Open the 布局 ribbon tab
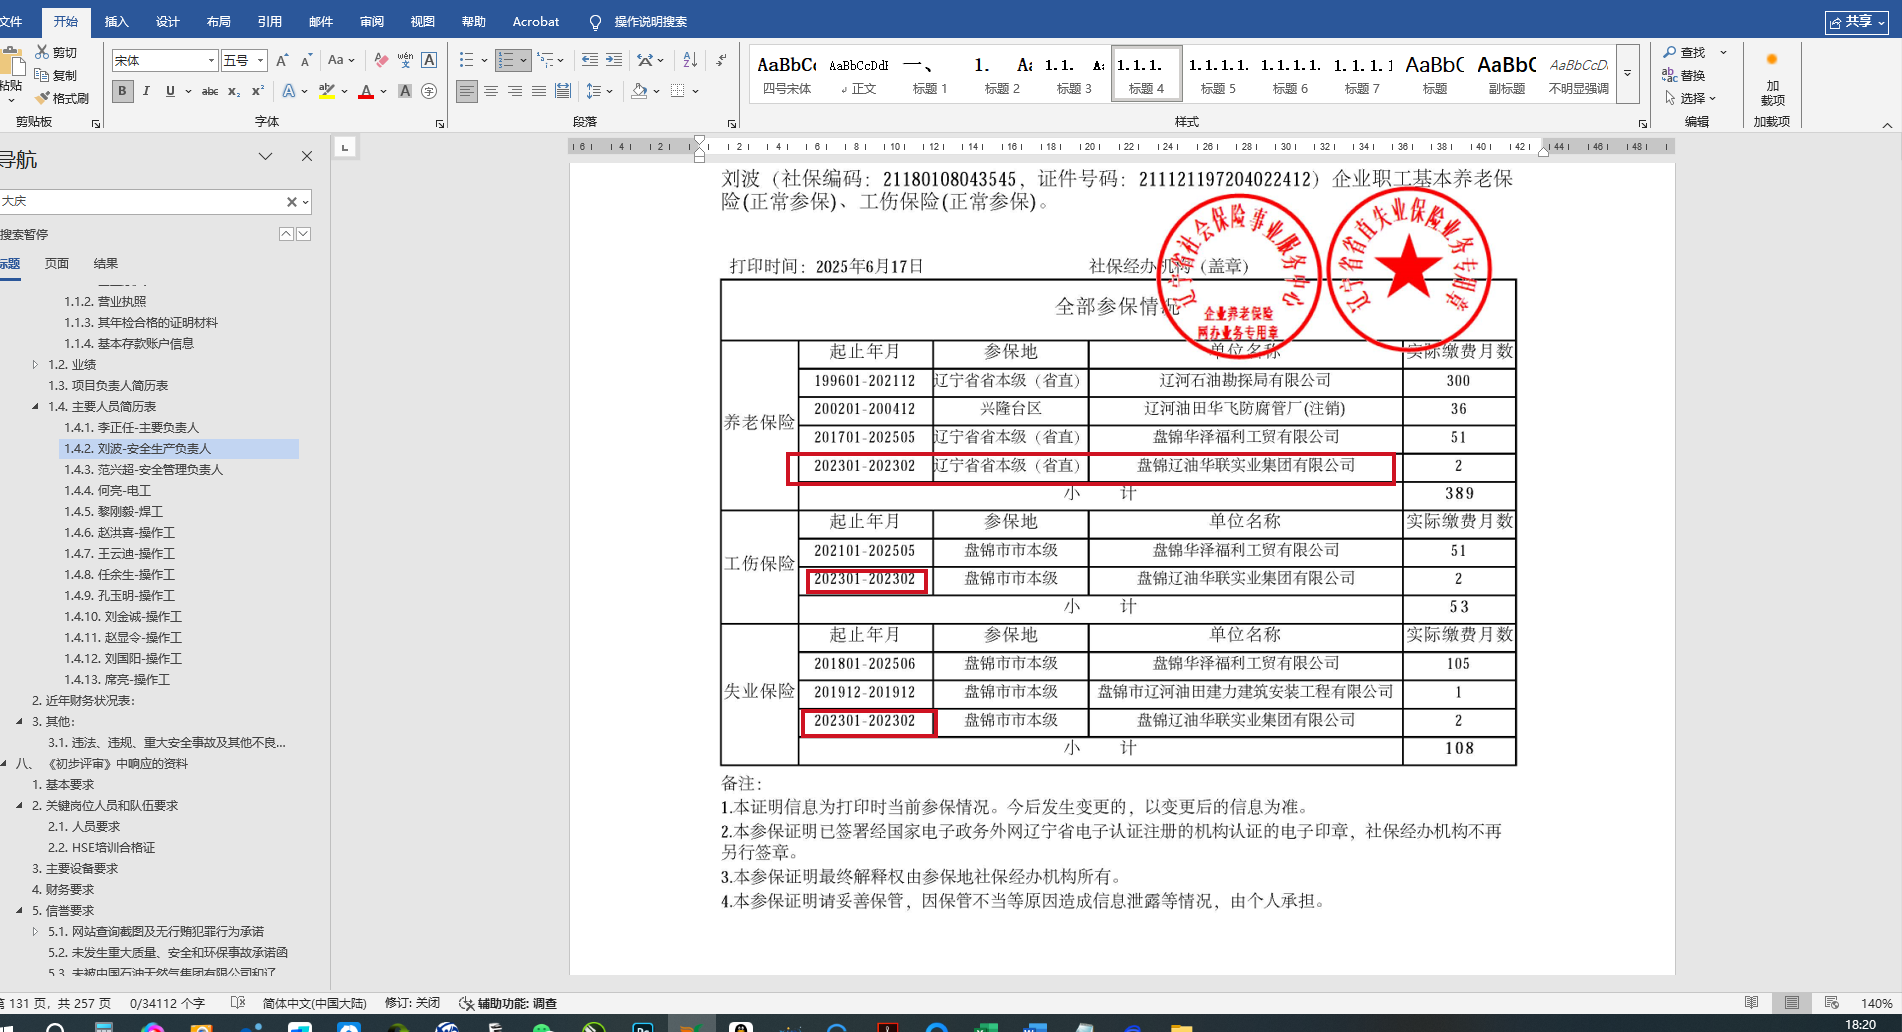This screenshot has width=1902, height=1032. (x=219, y=21)
